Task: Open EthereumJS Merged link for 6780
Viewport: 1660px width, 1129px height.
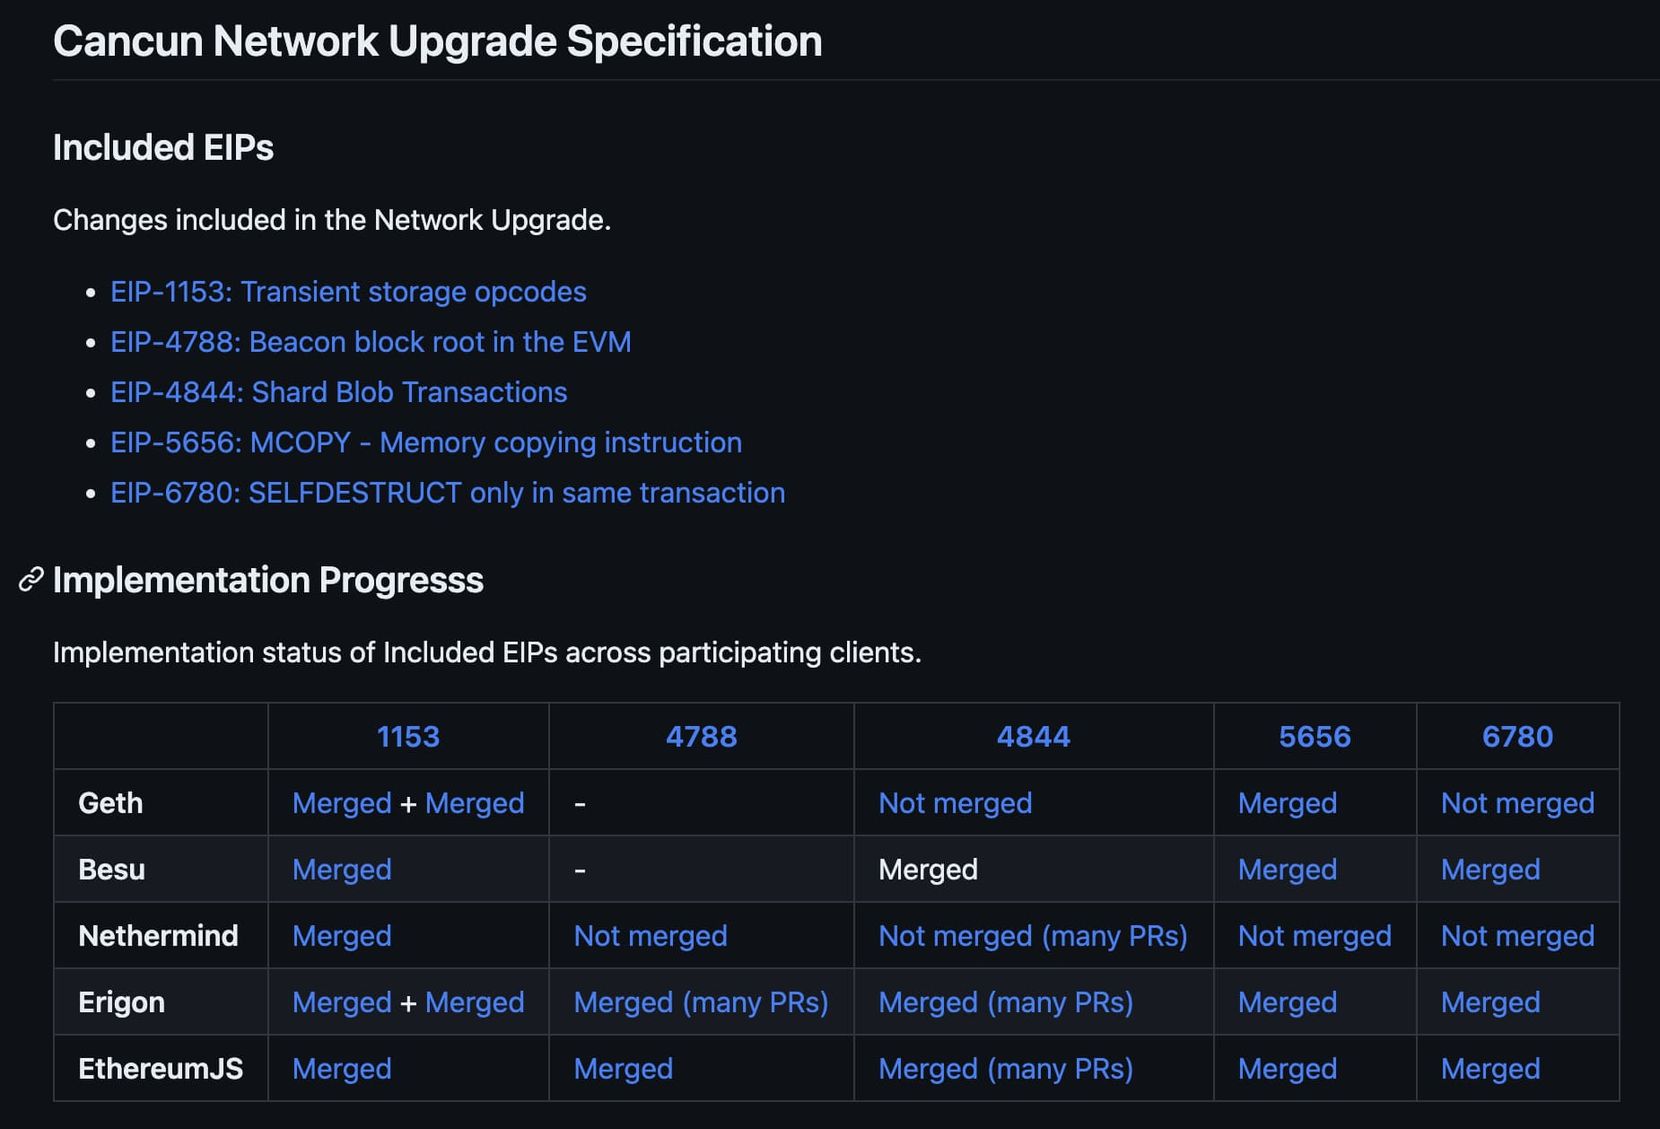Action: (1490, 1069)
